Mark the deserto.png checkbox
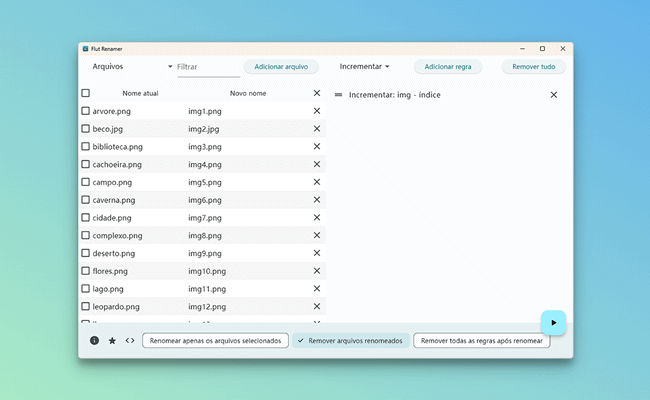650x400 pixels. [85, 253]
